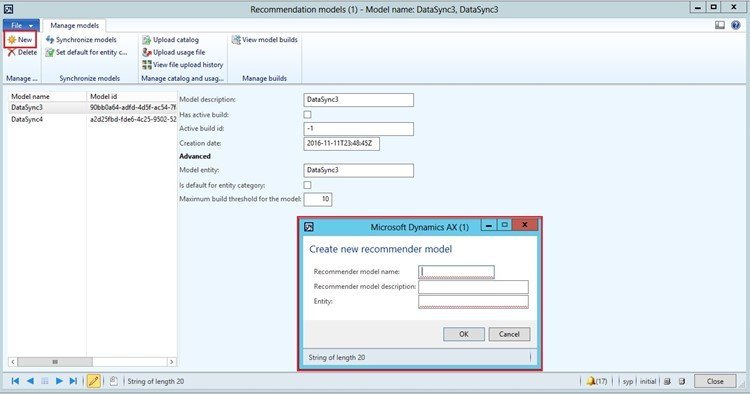Toggle Has active build checkbox
This screenshot has width=750, height=394.
(308, 115)
